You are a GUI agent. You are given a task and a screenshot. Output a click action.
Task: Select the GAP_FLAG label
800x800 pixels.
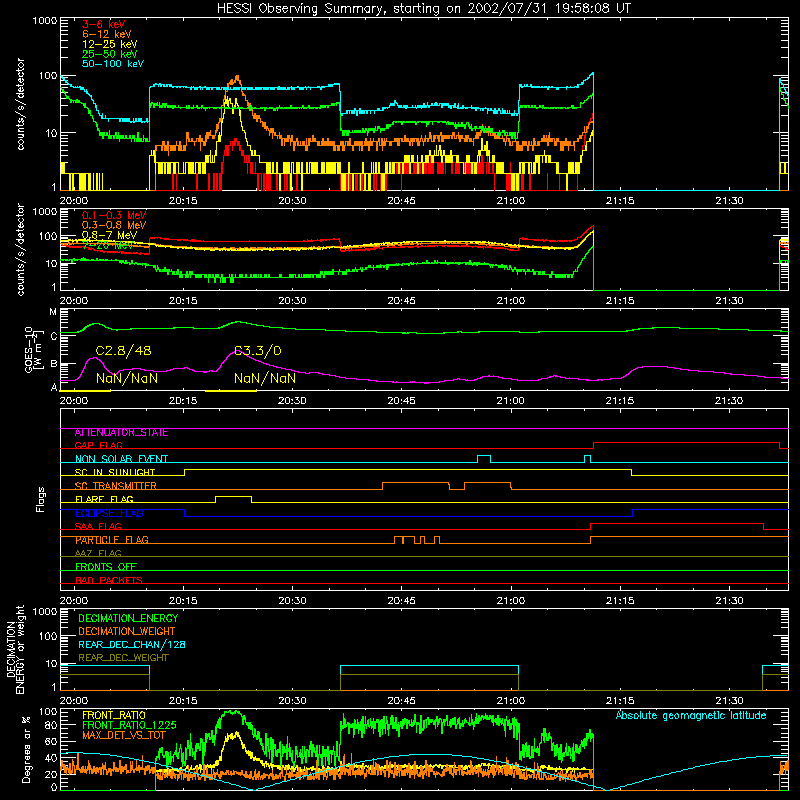pyautogui.click(x=99, y=445)
